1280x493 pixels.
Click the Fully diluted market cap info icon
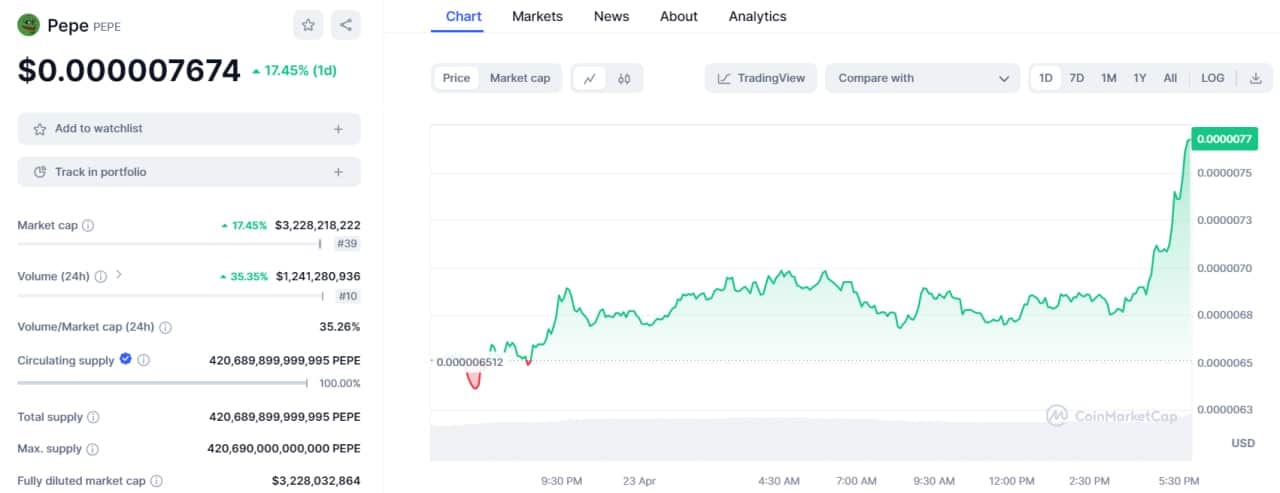[157, 481]
